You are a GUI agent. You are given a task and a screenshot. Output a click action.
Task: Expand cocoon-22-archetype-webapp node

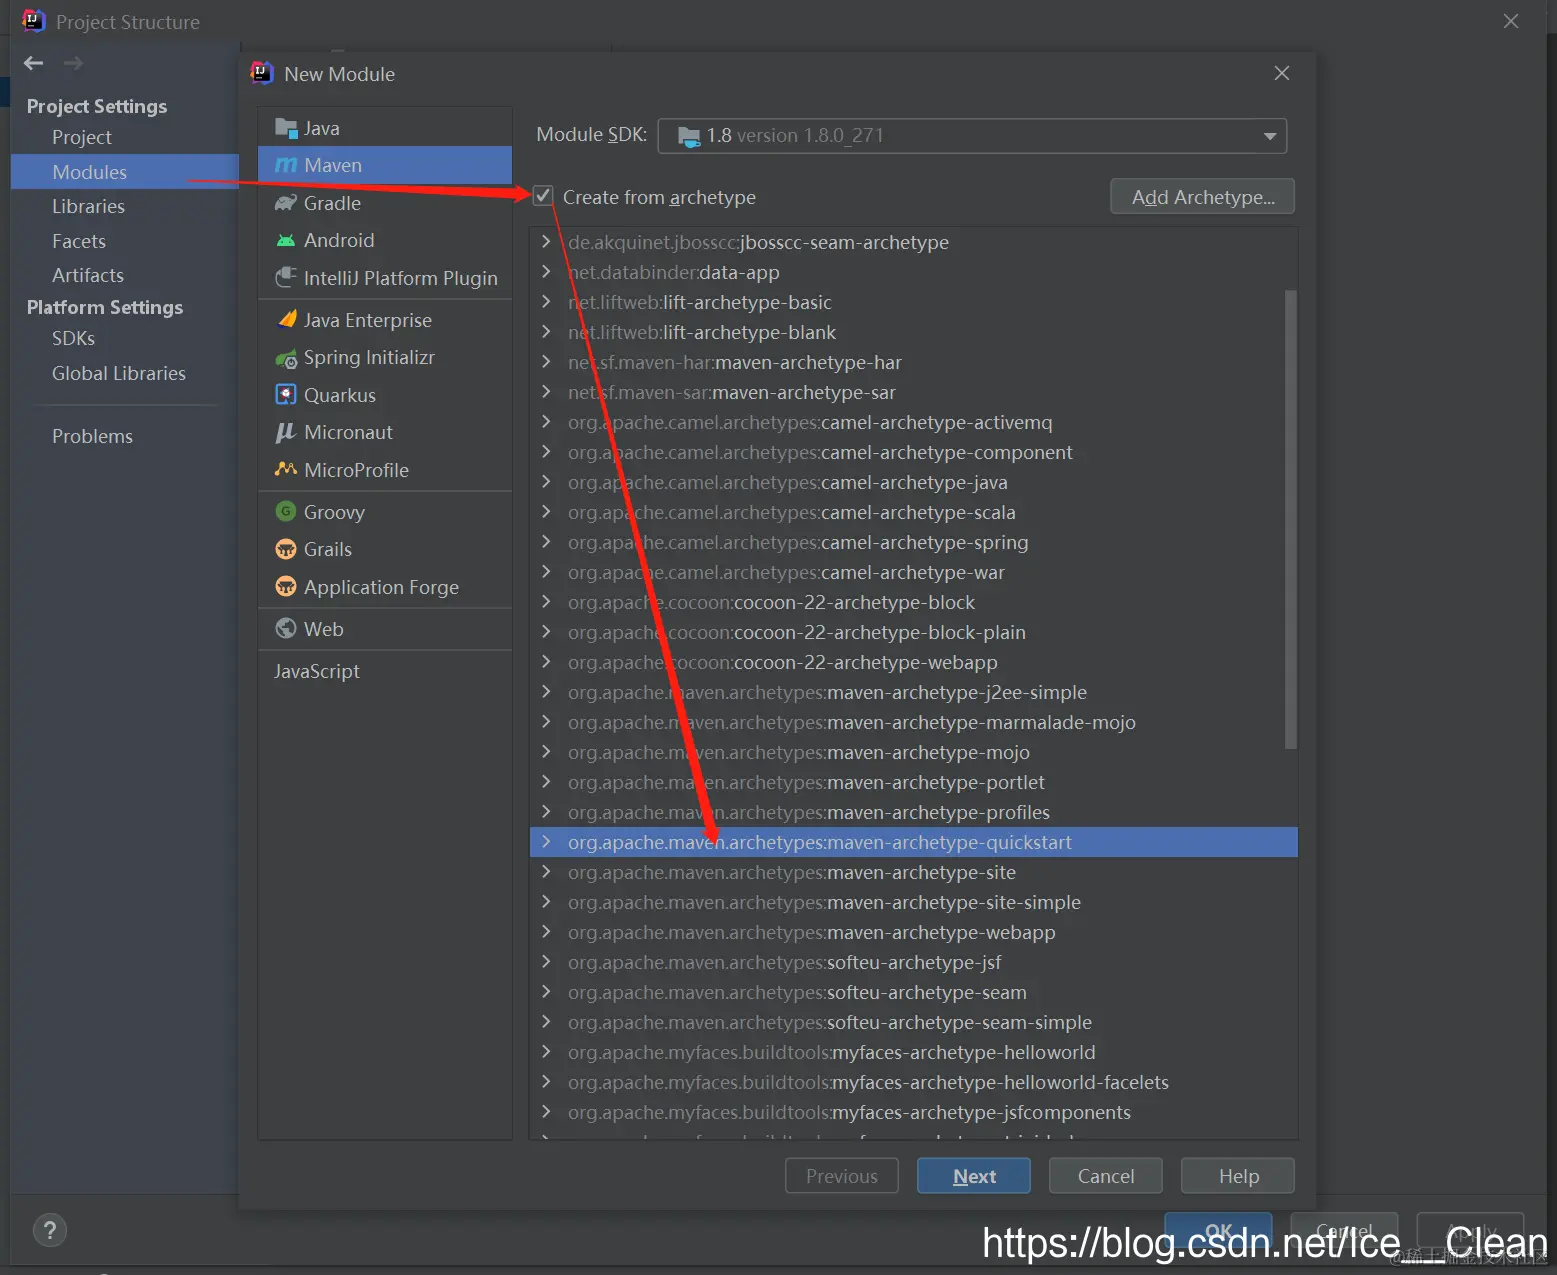coord(546,662)
